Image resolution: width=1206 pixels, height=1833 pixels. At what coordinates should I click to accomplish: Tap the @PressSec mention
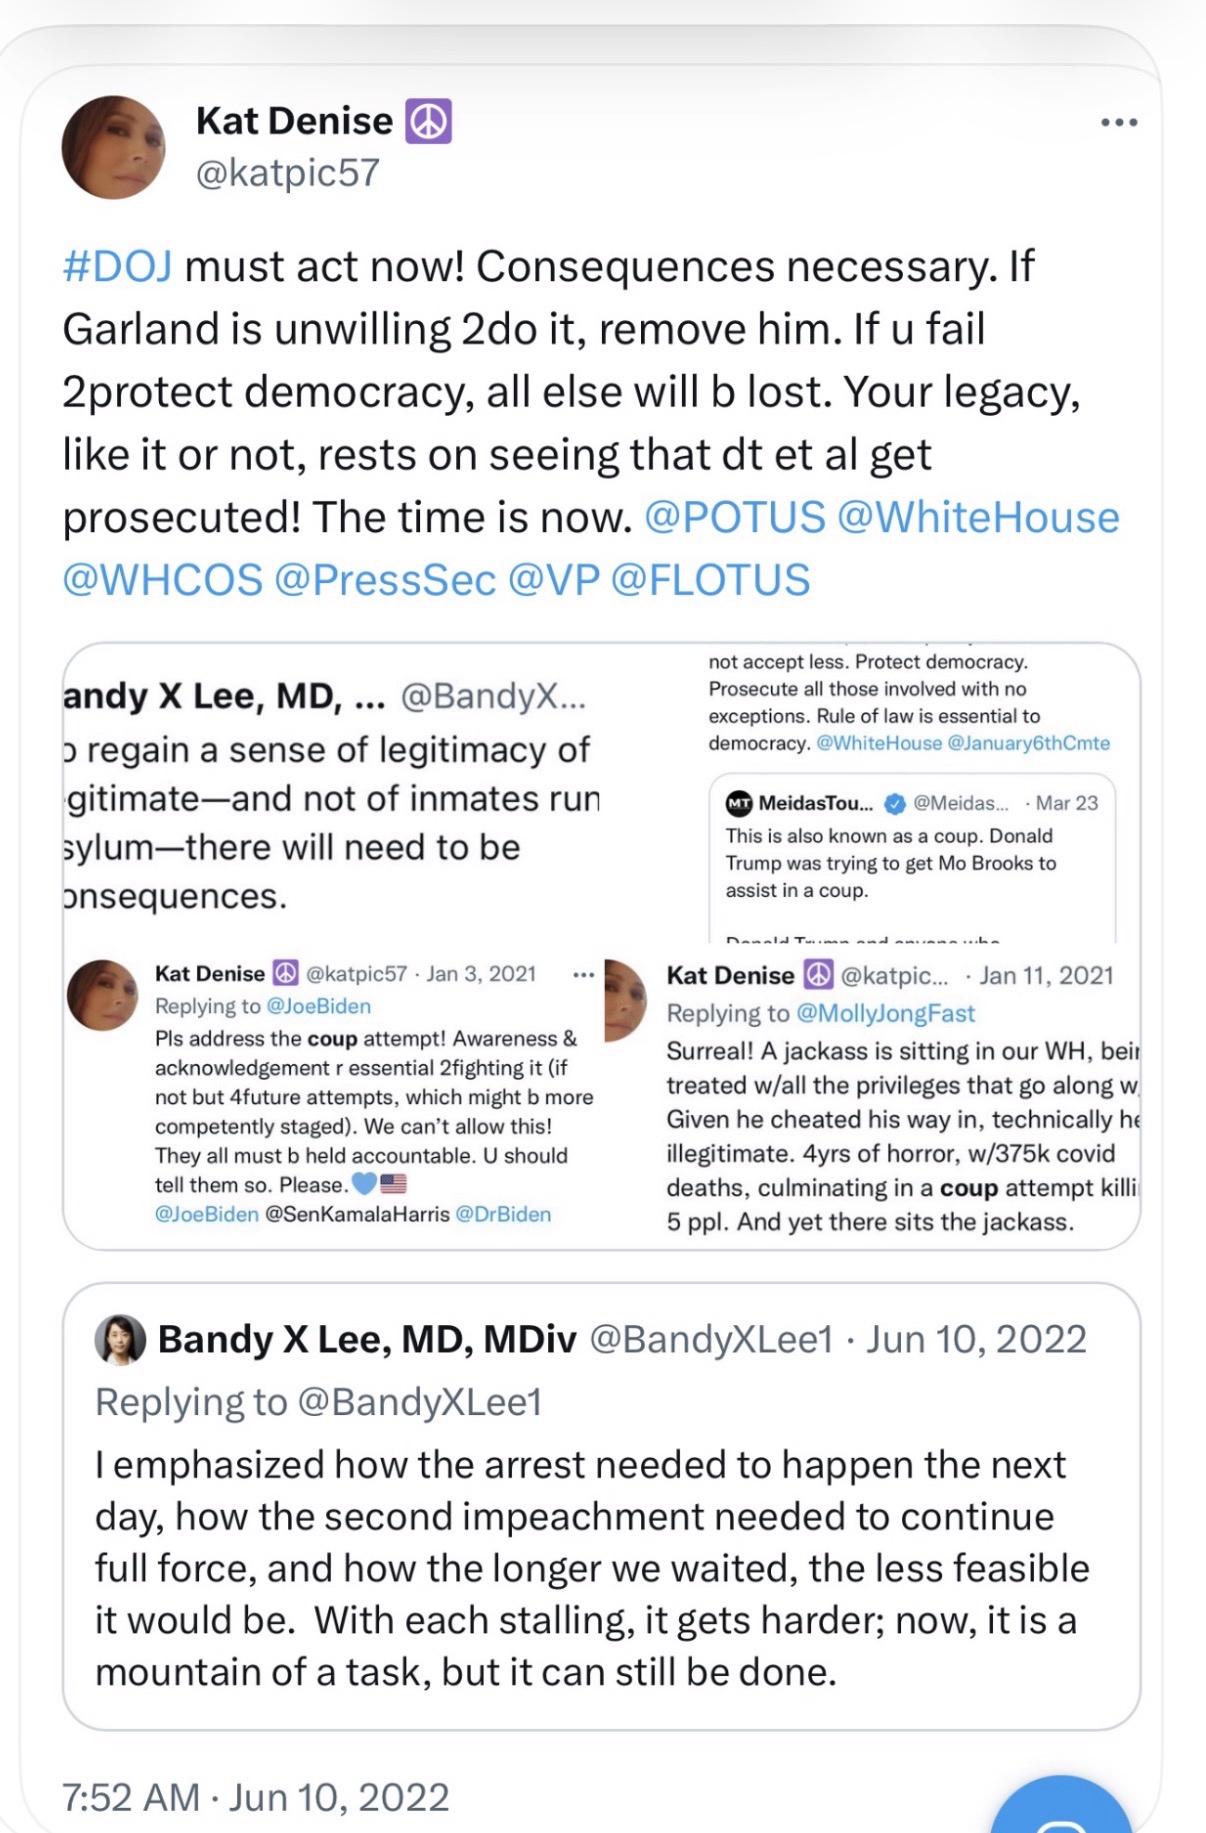coord(385,581)
